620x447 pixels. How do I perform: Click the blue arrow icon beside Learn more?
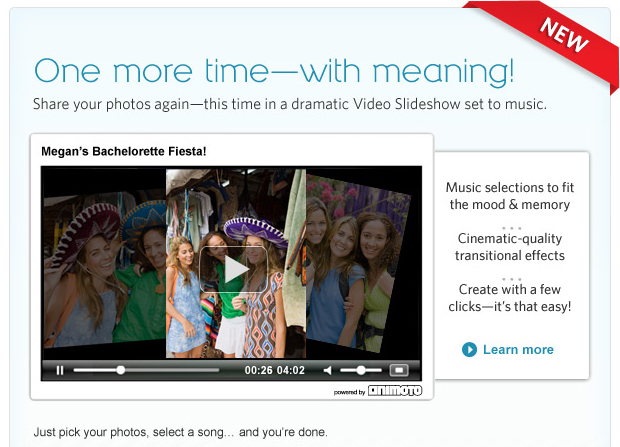pos(469,349)
